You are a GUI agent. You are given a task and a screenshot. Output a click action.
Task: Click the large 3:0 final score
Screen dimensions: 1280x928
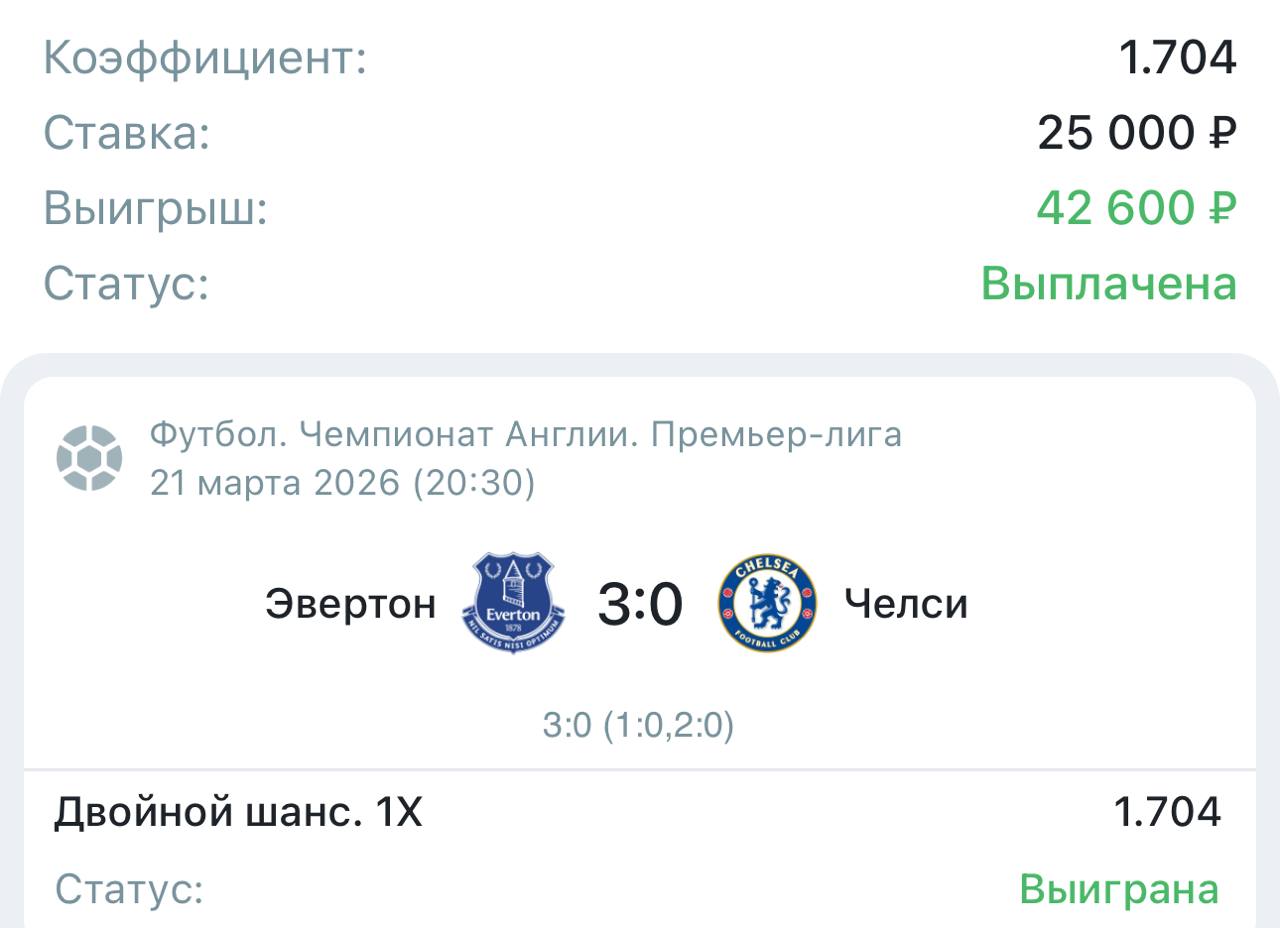click(x=640, y=604)
